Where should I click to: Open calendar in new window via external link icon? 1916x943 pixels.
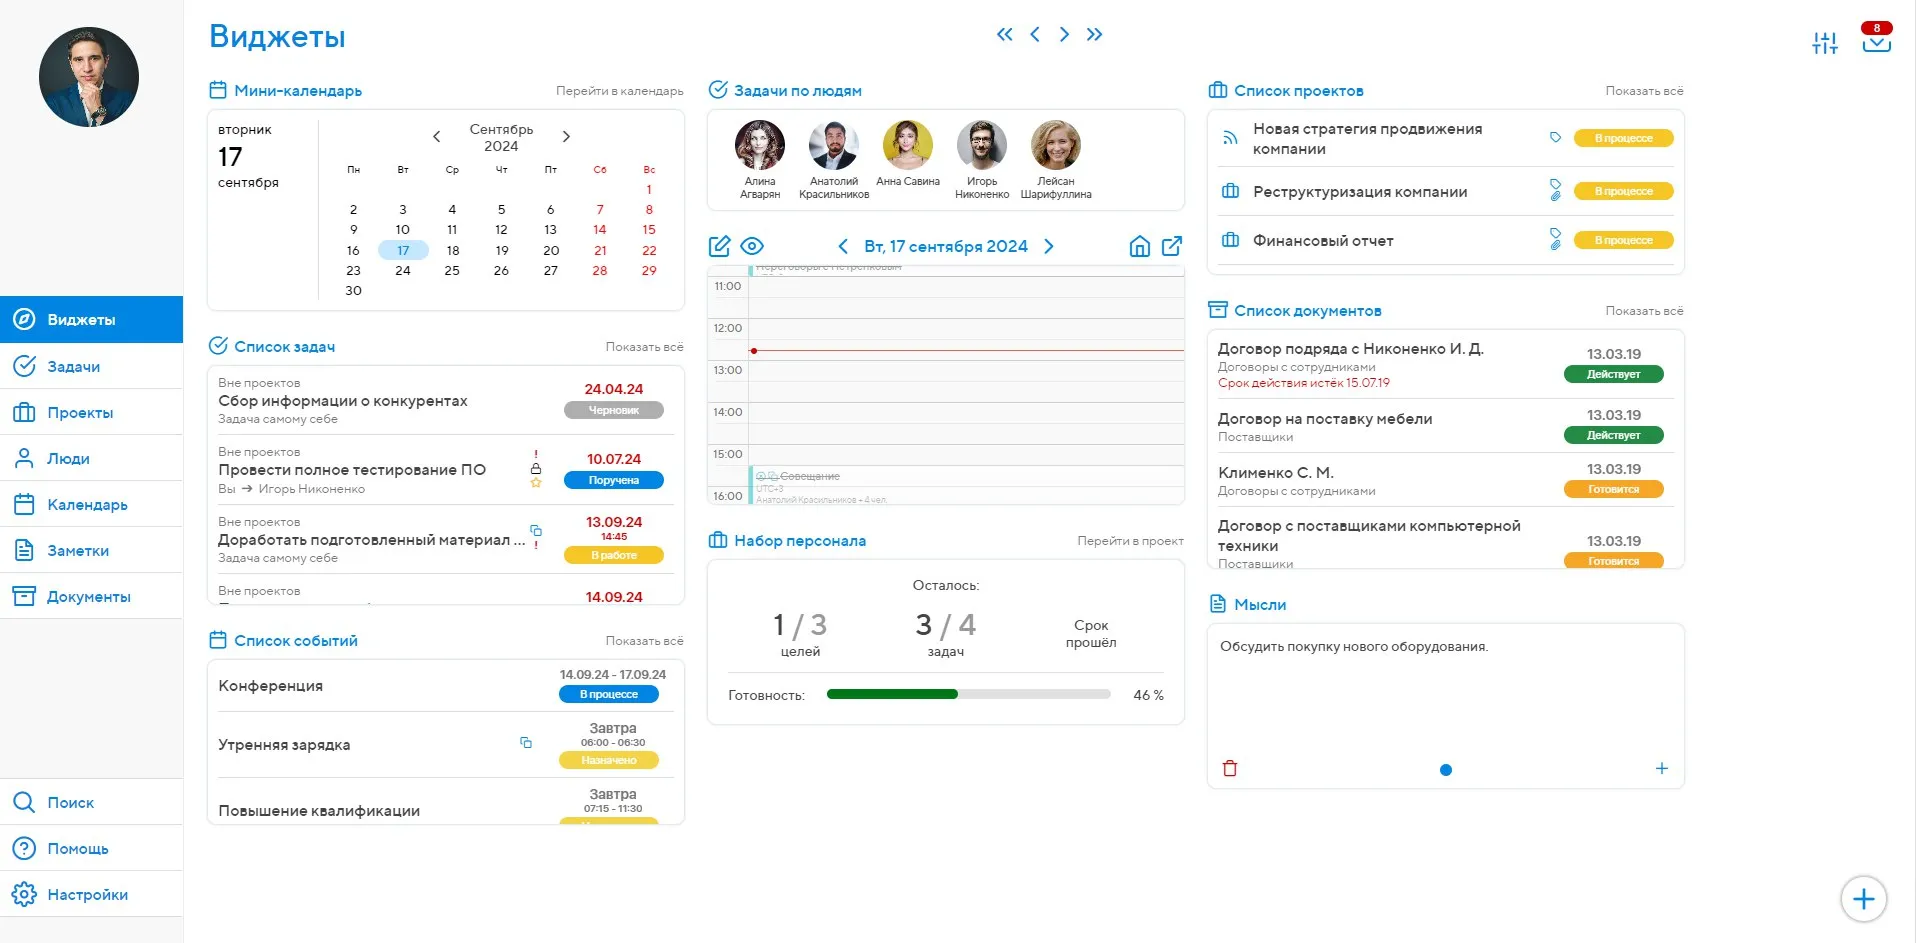click(1172, 245)
